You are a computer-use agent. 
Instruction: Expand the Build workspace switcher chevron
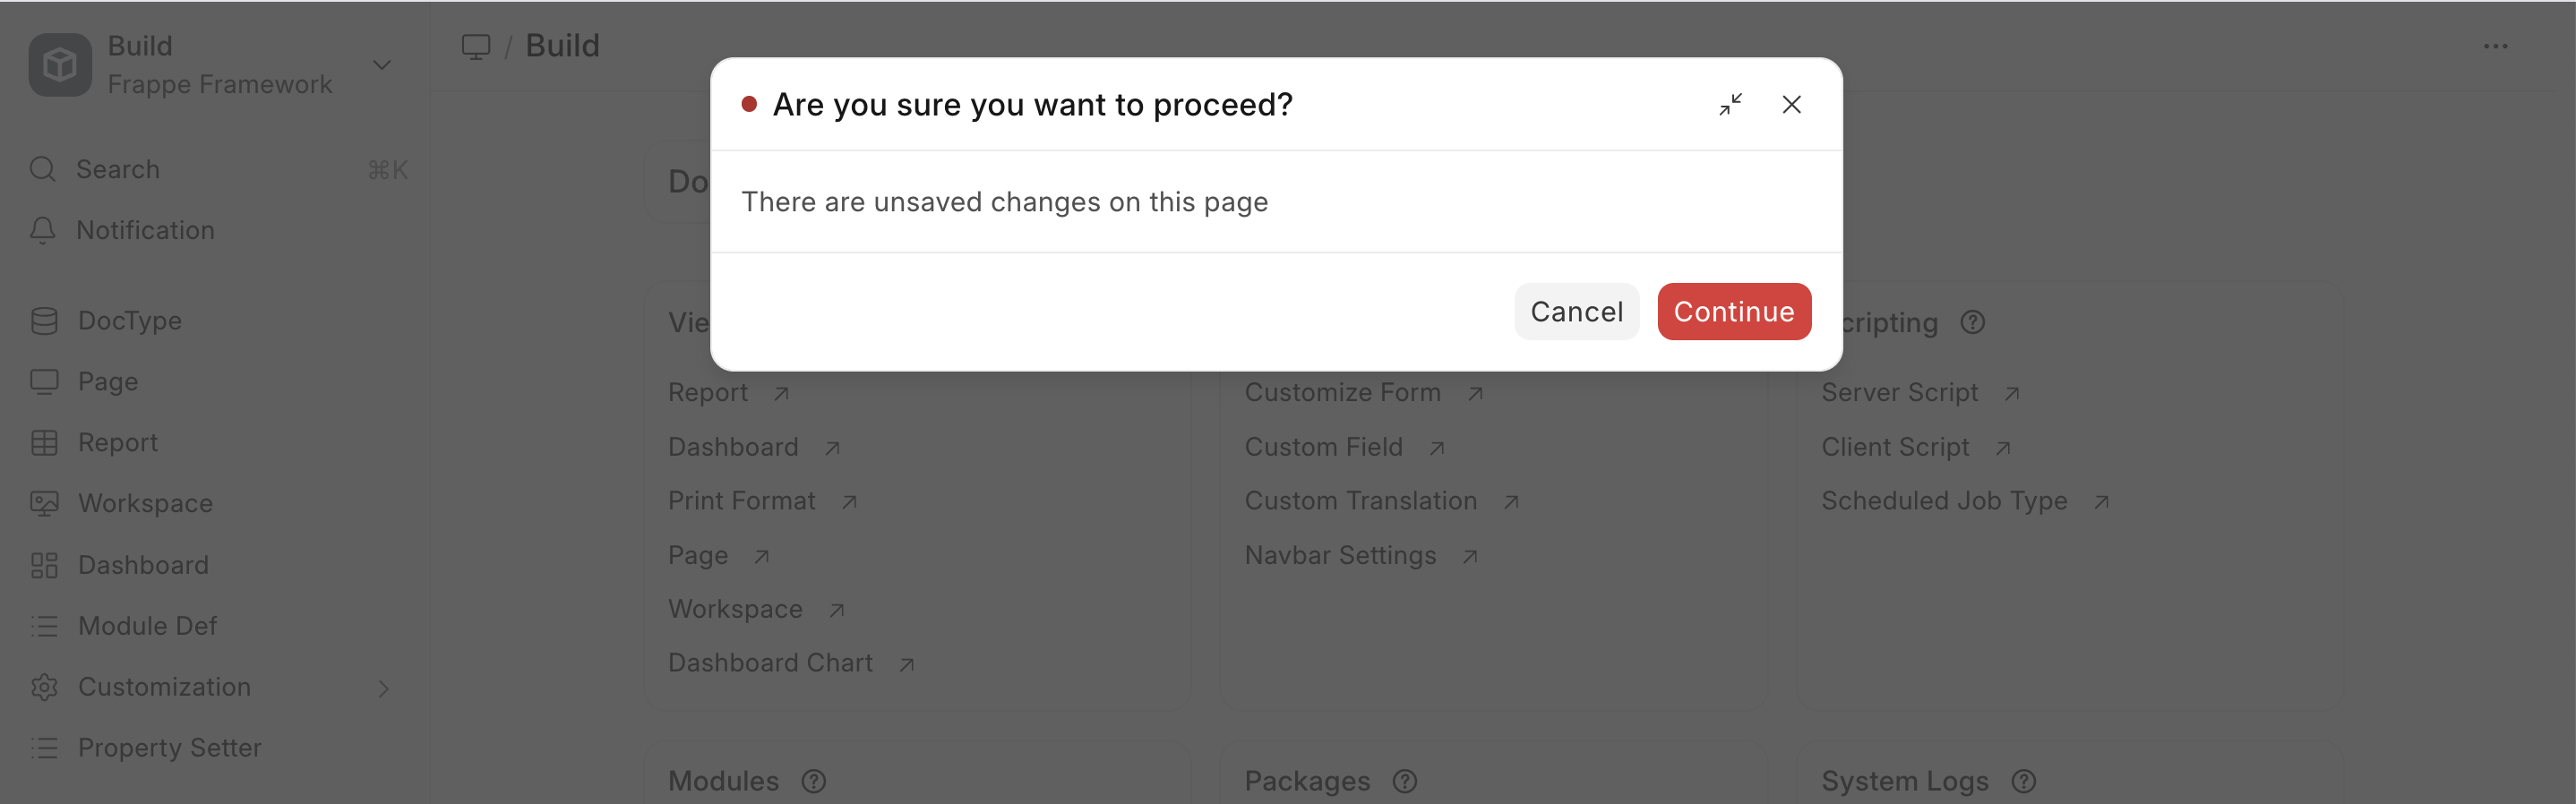pos(382,65)
